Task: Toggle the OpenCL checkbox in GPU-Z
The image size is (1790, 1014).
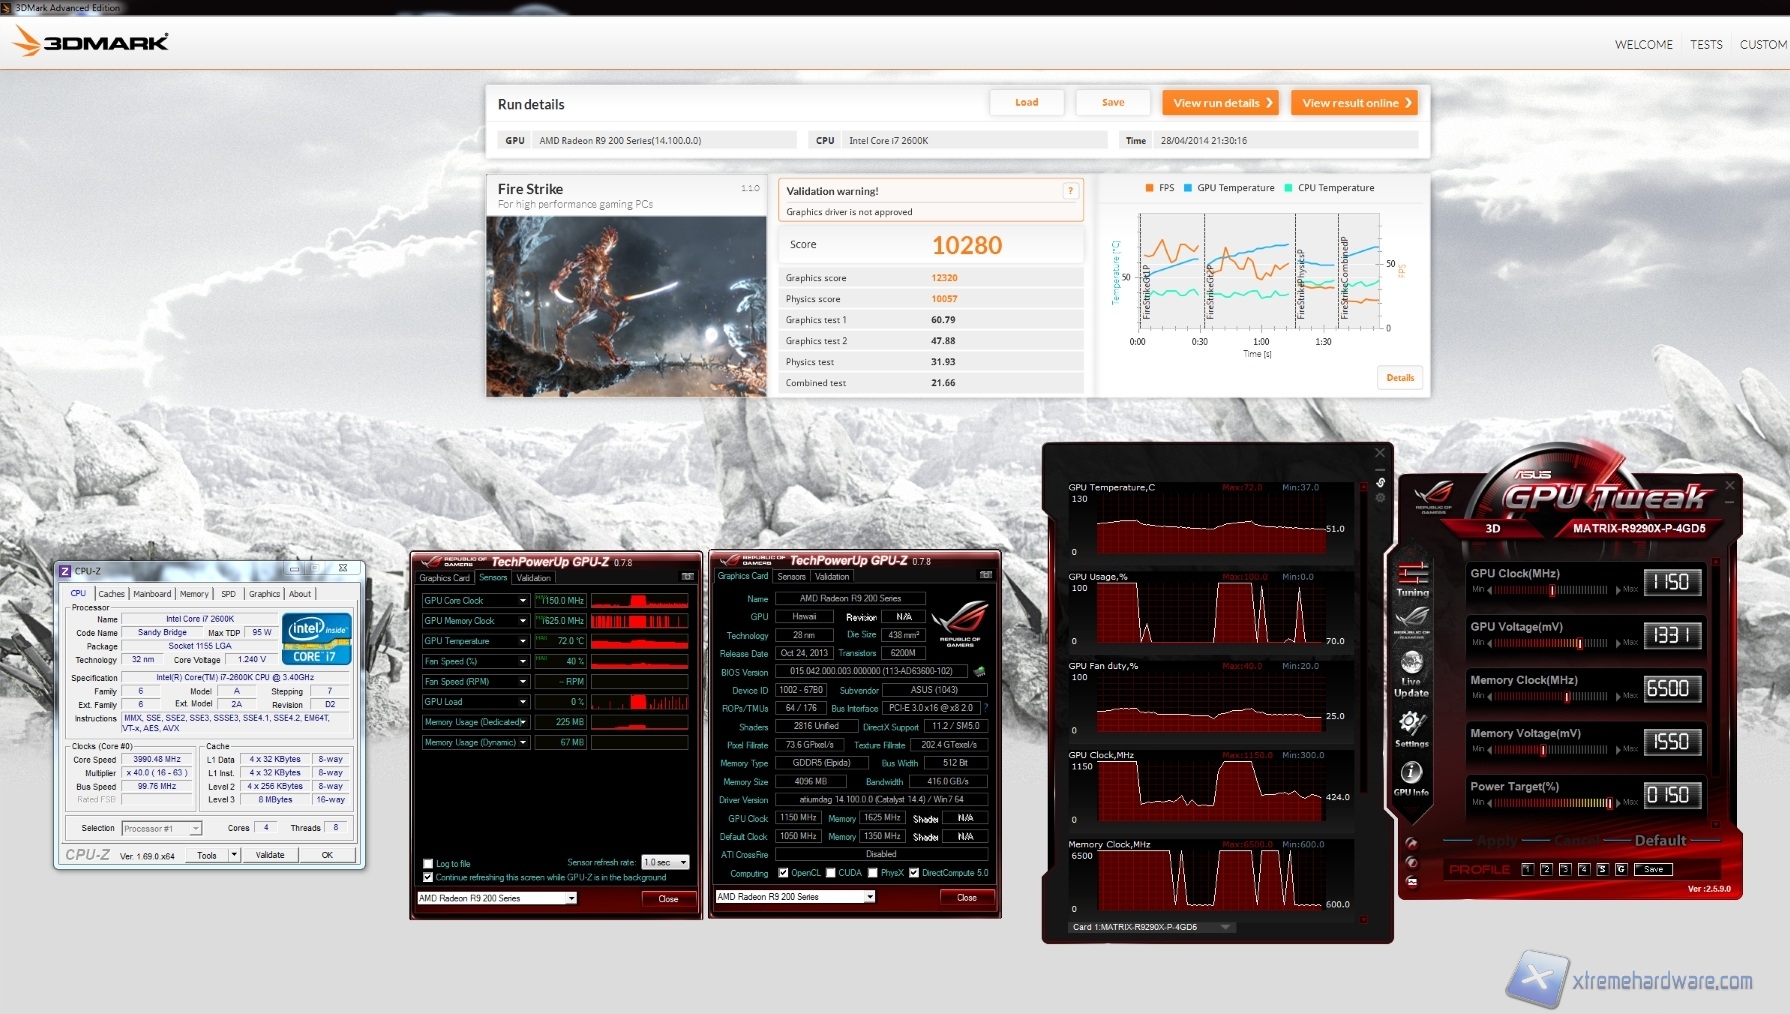Action: tap(784, 873)
